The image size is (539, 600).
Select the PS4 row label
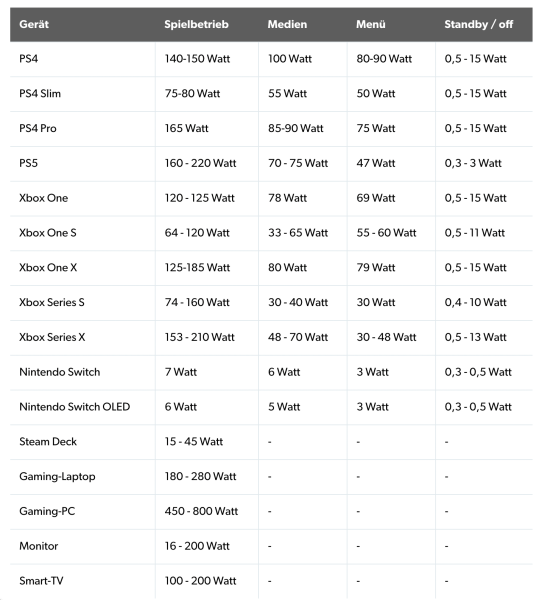29,59
